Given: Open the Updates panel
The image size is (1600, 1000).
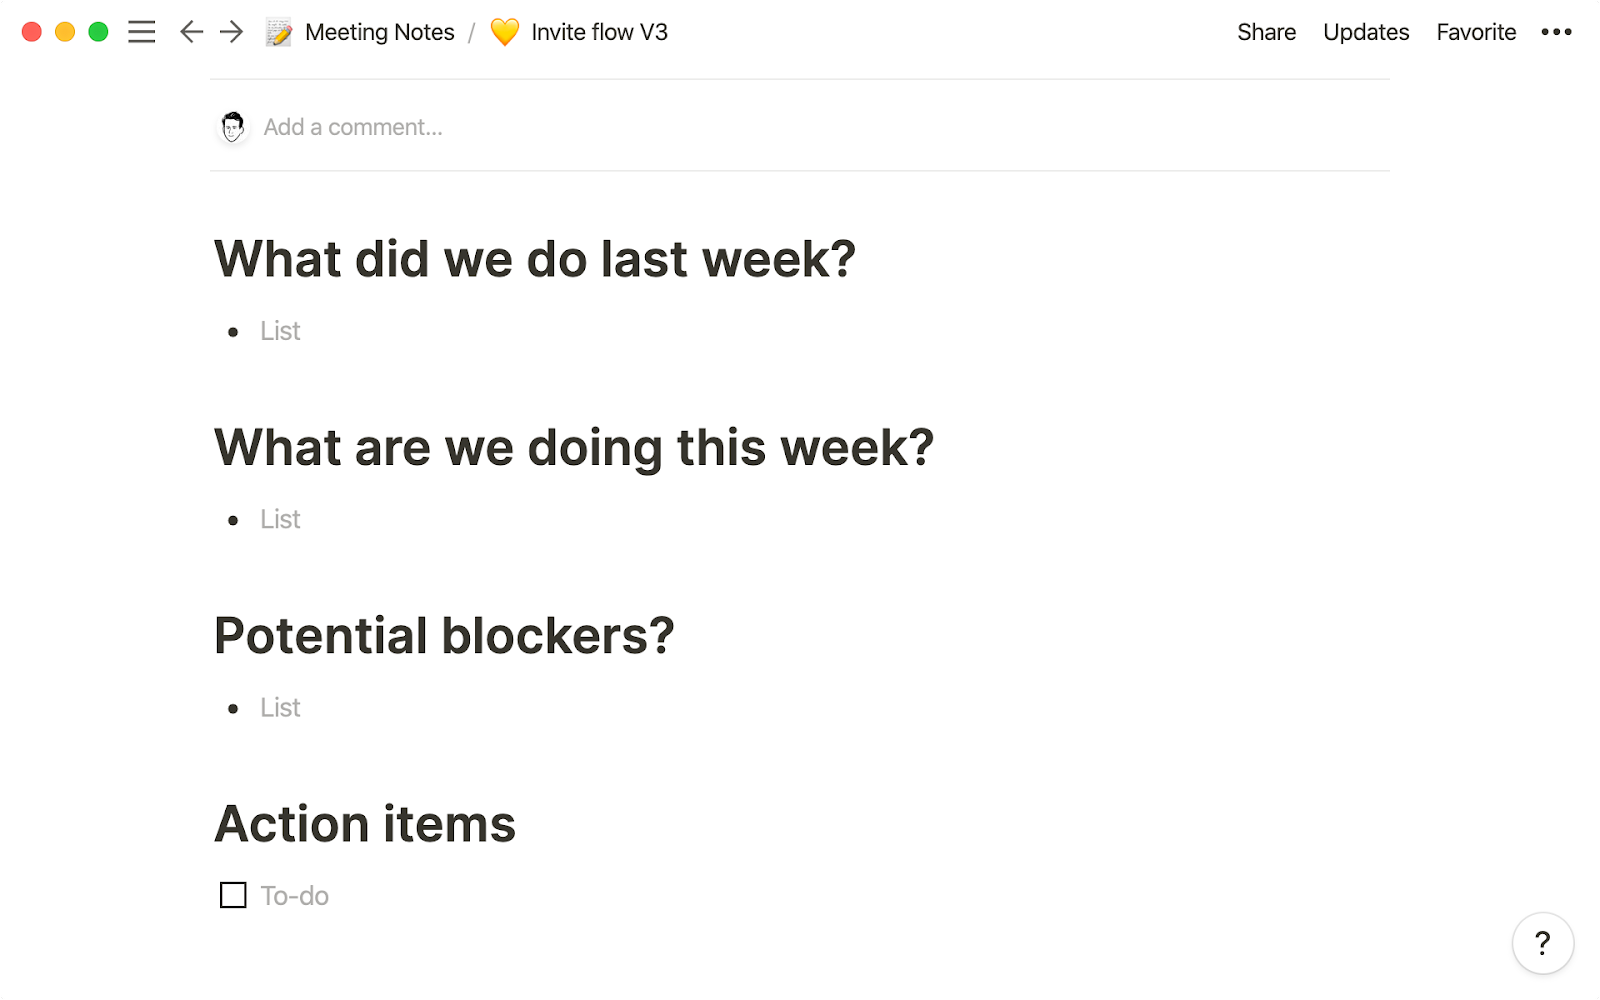Looking at the screenshot, I should tap(1366, 32).
